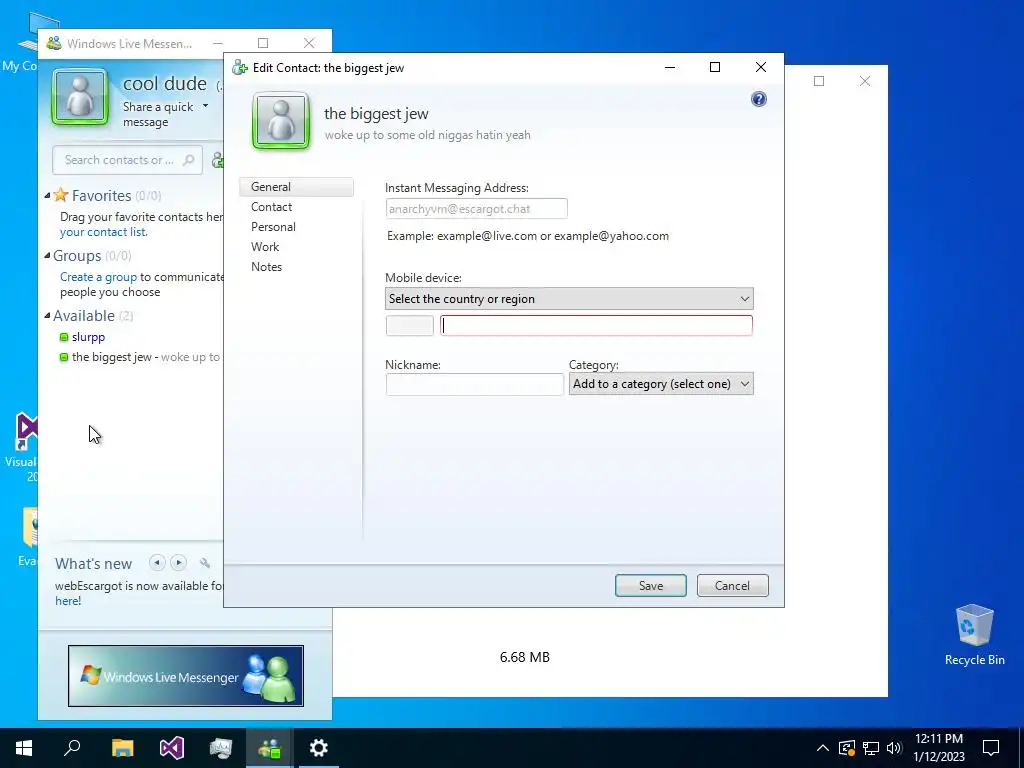The width and height of the screenshot is (1024, 768).
Task: Open the notification center icon
Action: click(x=991, y=748)
